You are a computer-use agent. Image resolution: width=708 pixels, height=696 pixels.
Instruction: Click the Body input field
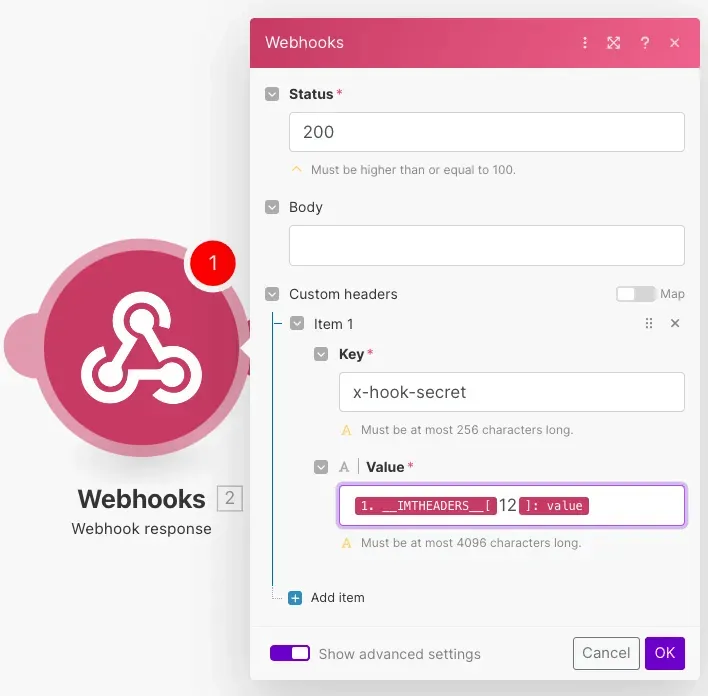tap(487, 245)
